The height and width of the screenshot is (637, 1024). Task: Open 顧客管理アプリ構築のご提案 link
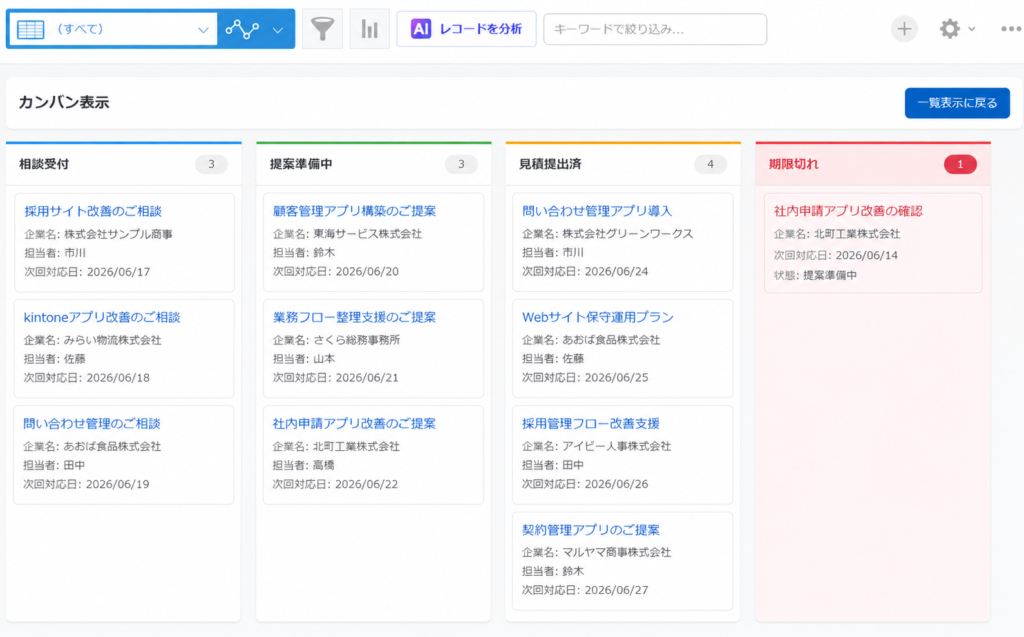(x=355, y=211)
